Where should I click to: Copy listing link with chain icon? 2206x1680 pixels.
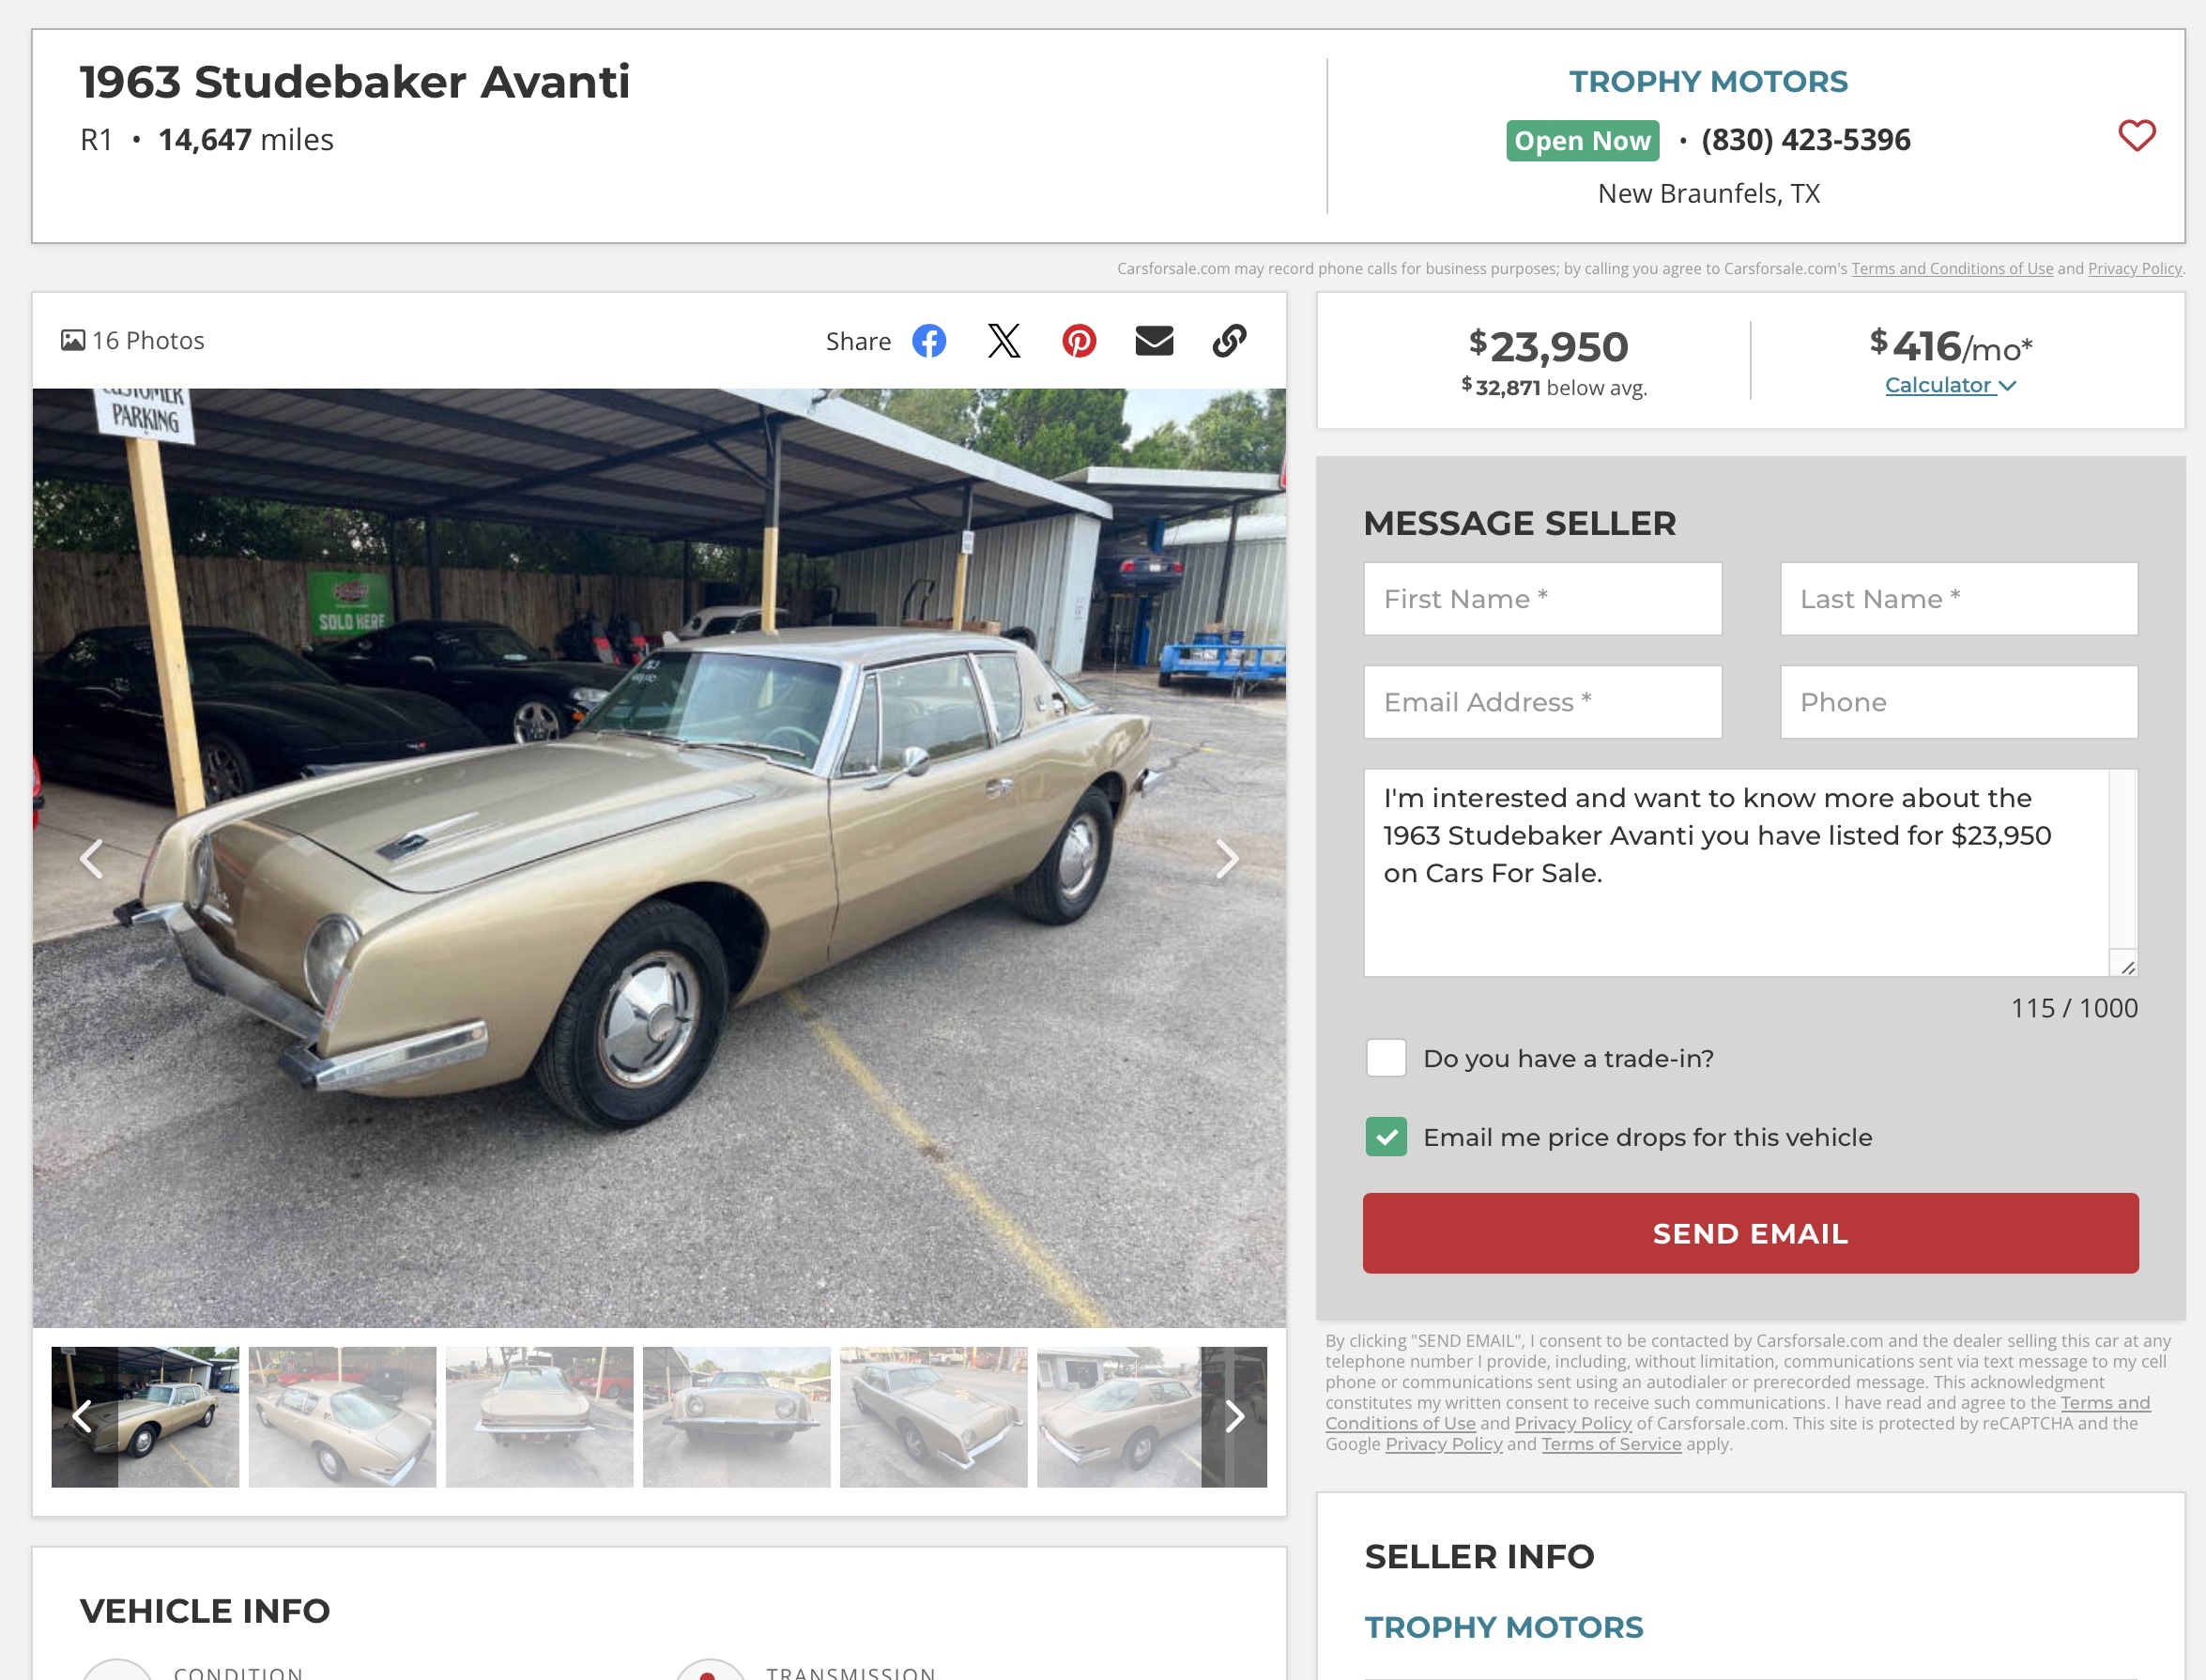[1229, 341]
